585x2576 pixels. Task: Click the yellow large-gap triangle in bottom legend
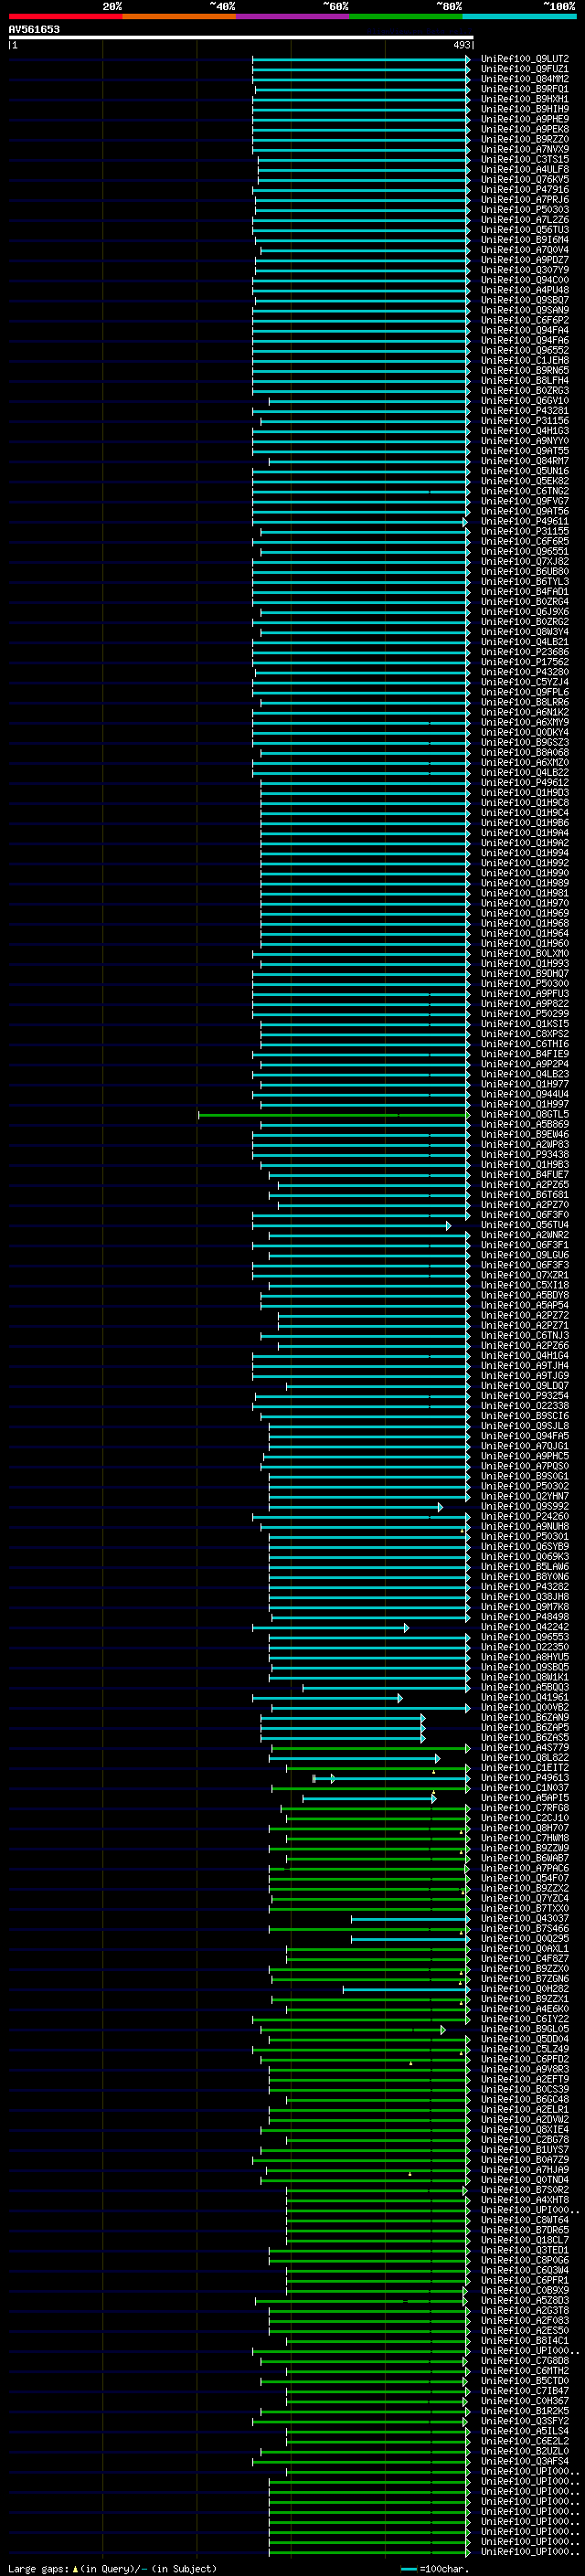pos(75,2569)
